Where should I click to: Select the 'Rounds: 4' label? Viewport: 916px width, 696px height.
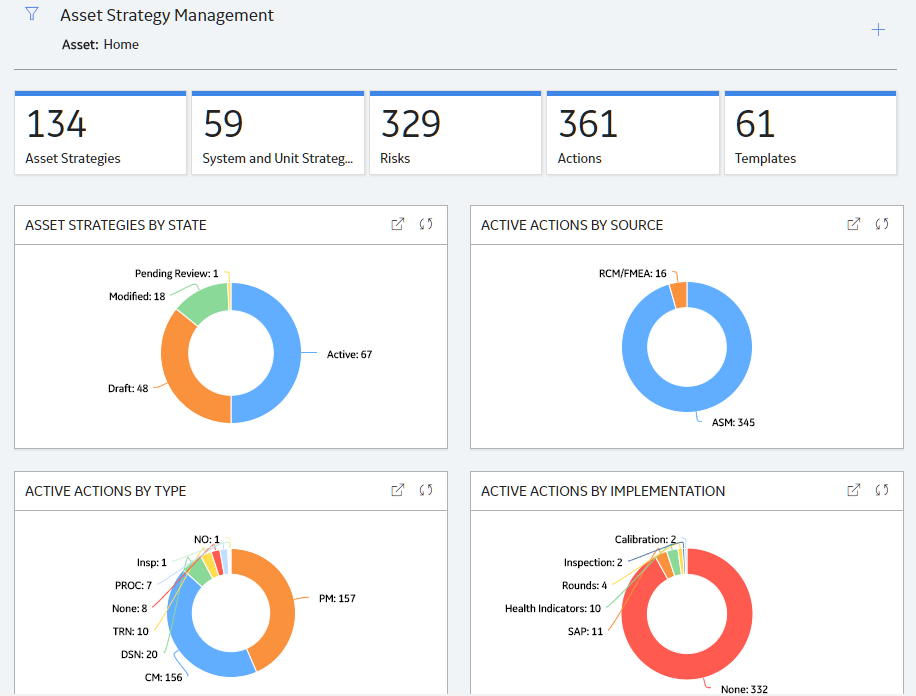584,585
